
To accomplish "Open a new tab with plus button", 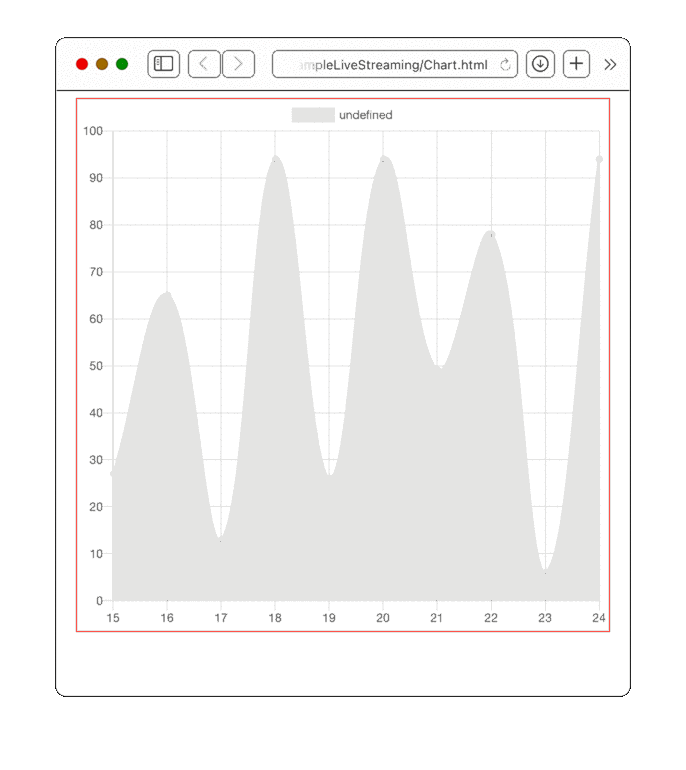I will click(576, 64).
